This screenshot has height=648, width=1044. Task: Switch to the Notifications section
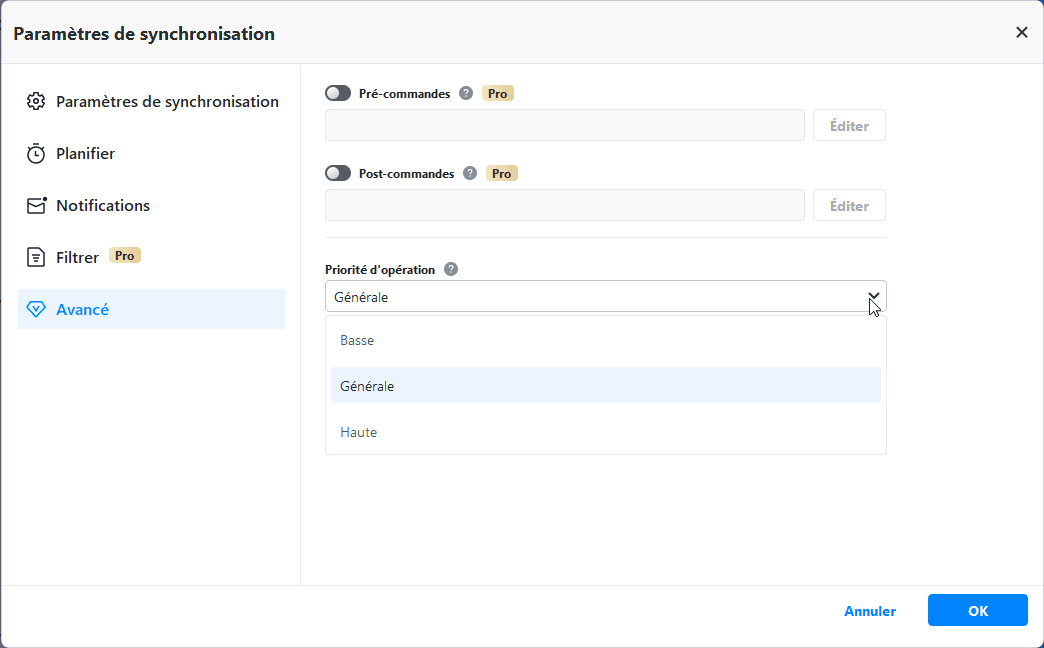103,206
